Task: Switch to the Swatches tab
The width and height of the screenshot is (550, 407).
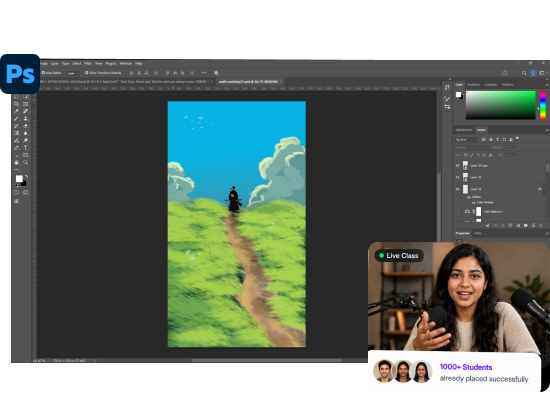Action: (474, 85)
